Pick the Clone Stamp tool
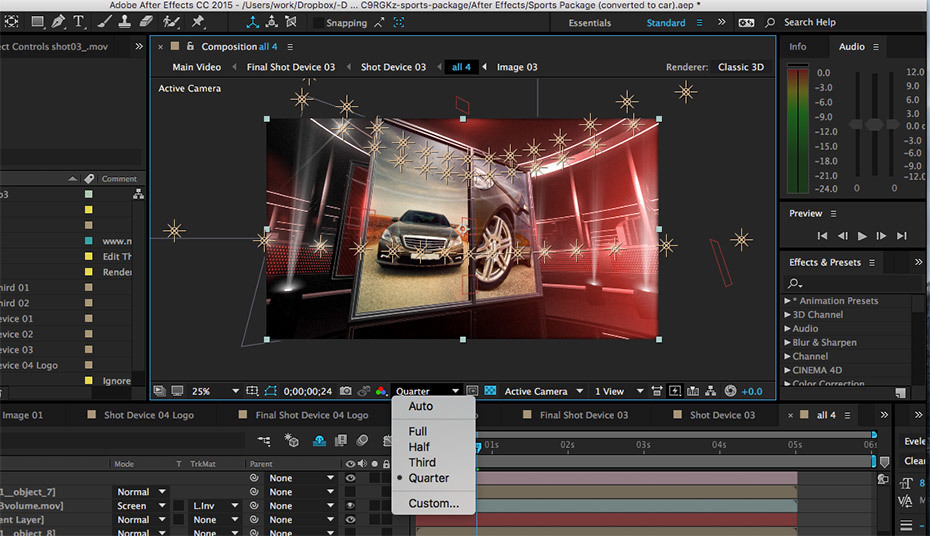Image resolution: width=930 pixels, height=536 pixels. [x=126, y=21]
